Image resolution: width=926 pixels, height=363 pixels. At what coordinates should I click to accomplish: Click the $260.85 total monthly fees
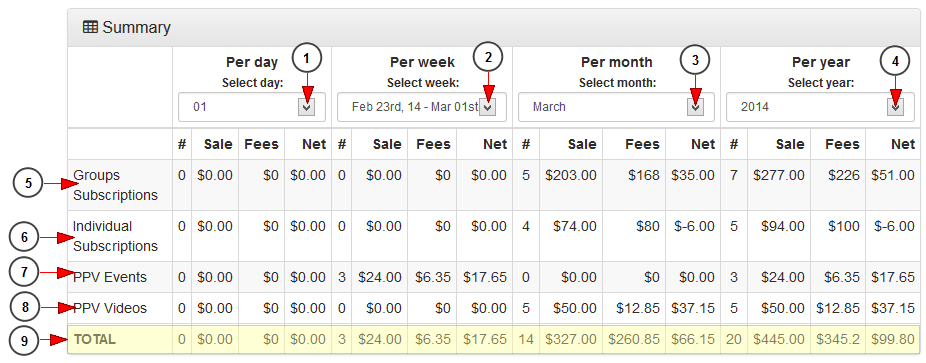634,339
